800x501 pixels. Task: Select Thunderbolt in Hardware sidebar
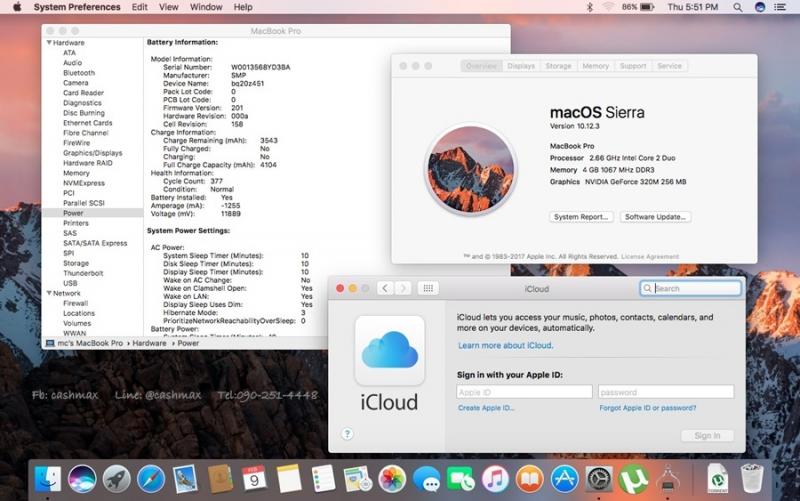pyautogui.click(x=83, y=273)
